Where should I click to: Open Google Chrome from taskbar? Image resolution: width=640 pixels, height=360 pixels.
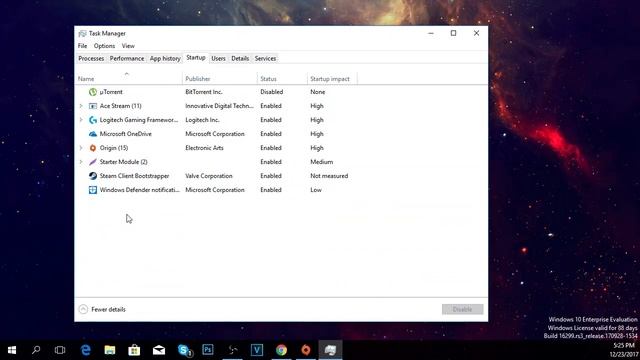coord(281,350)
